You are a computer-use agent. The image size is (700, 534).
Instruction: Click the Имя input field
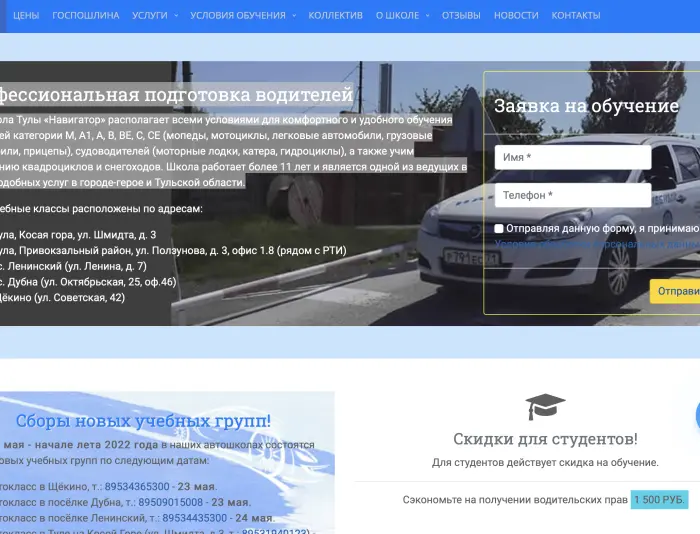tap(572, 158)
